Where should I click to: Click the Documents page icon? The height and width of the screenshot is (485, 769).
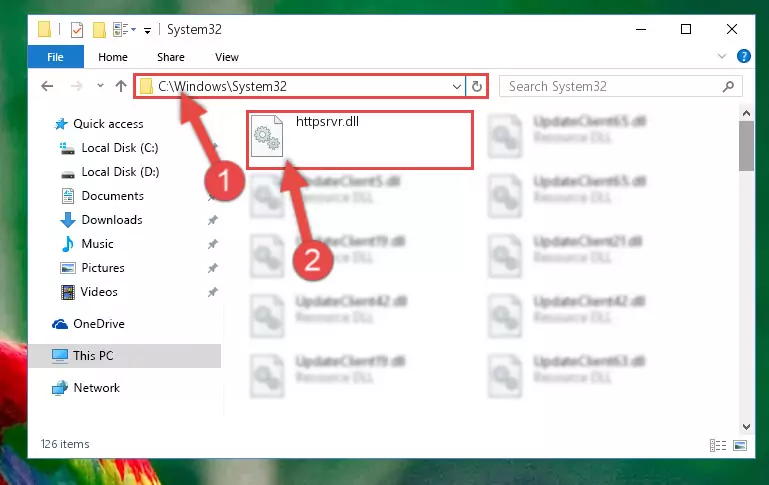68,196
